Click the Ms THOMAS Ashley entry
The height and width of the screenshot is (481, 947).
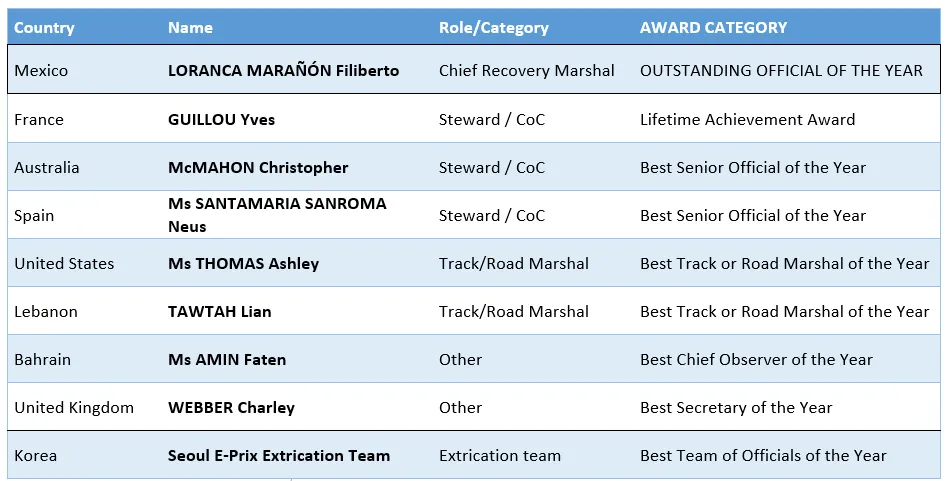243,263
